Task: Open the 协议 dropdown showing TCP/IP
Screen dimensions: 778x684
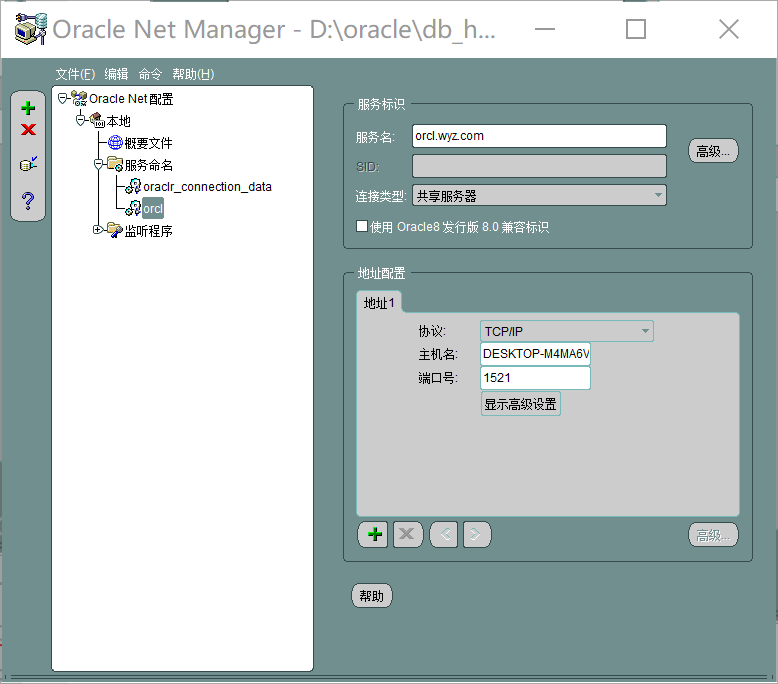Action: click(x=567, y=331)
